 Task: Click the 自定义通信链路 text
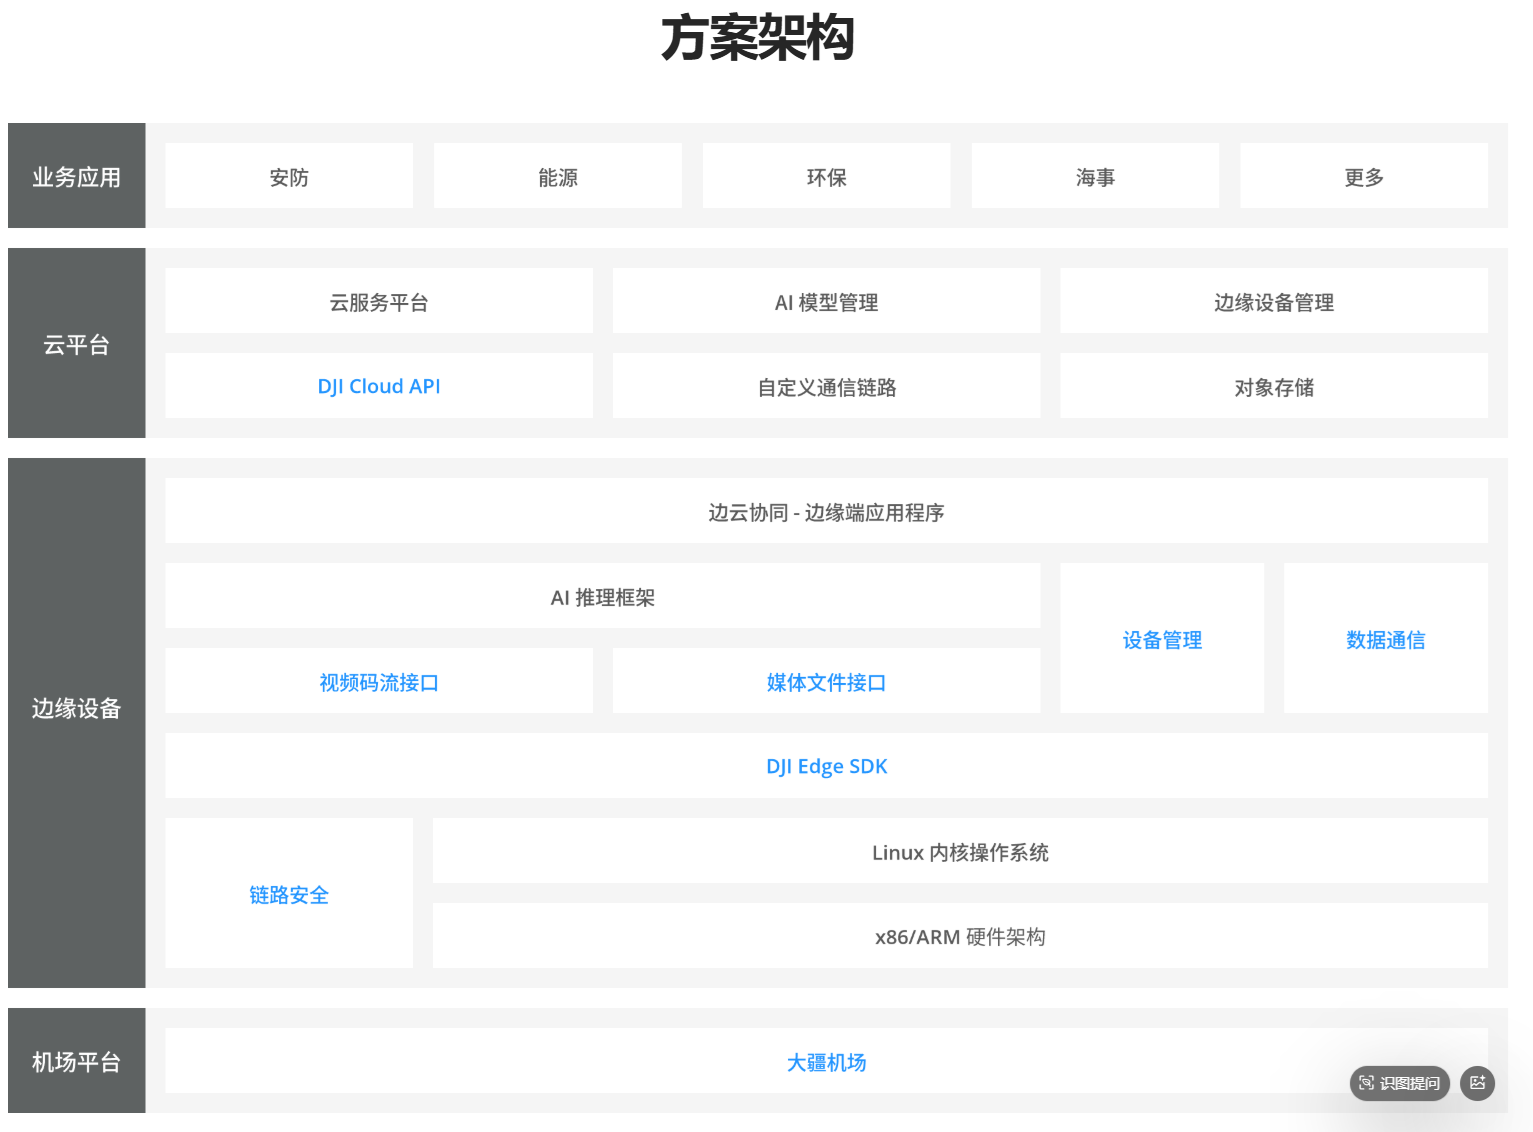tap(827, 387)
